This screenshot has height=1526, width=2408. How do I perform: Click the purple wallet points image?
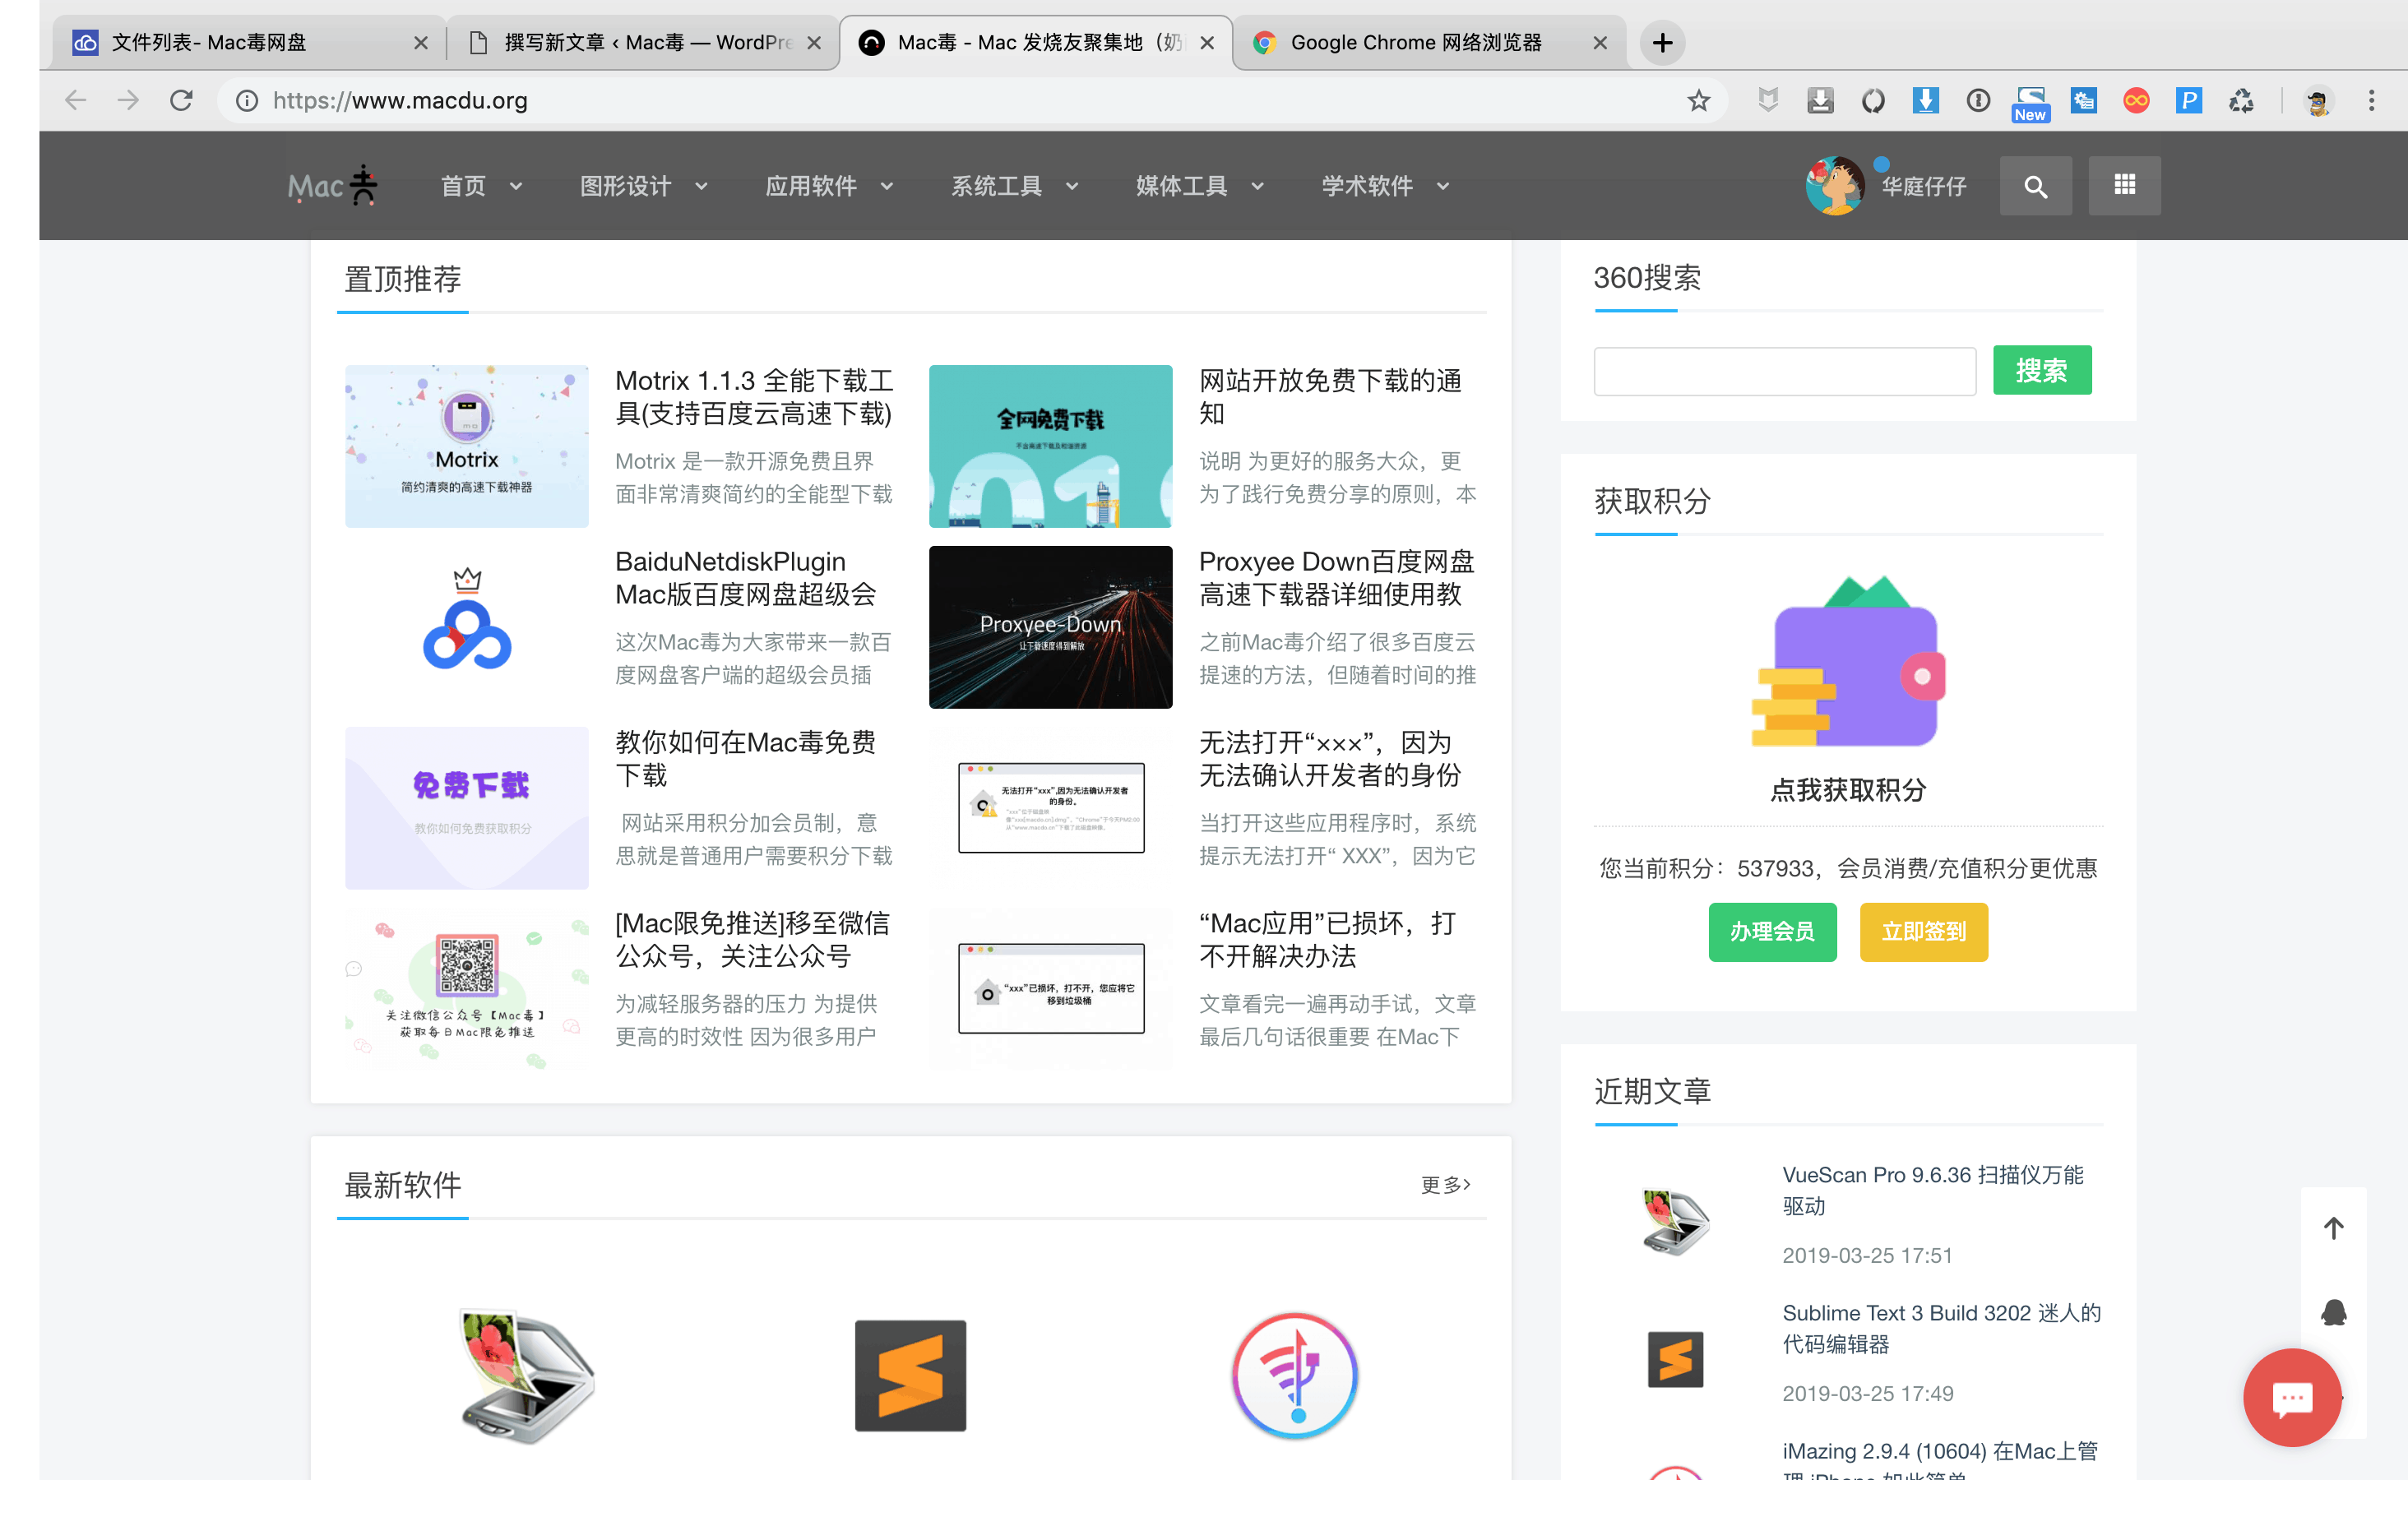pyautogui.click(x=1848, y=661)
